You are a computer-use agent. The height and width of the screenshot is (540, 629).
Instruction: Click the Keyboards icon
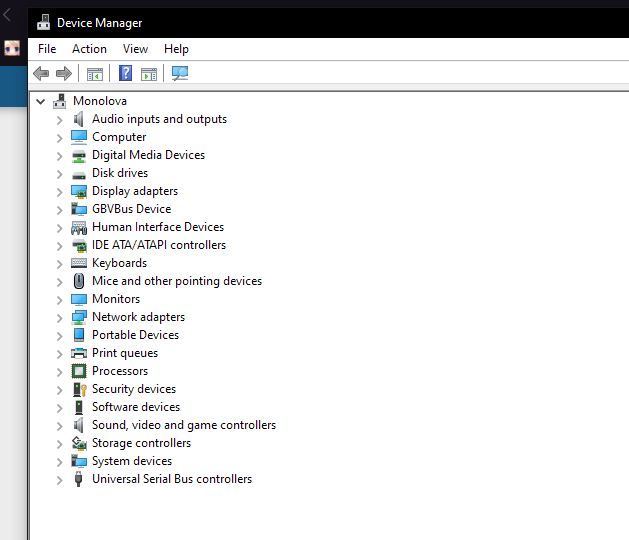coord(79,263)
